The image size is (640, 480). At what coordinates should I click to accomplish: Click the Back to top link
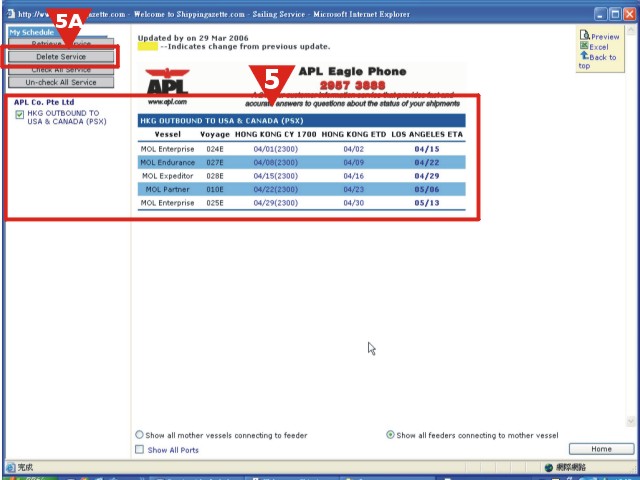tap(598, 61)
